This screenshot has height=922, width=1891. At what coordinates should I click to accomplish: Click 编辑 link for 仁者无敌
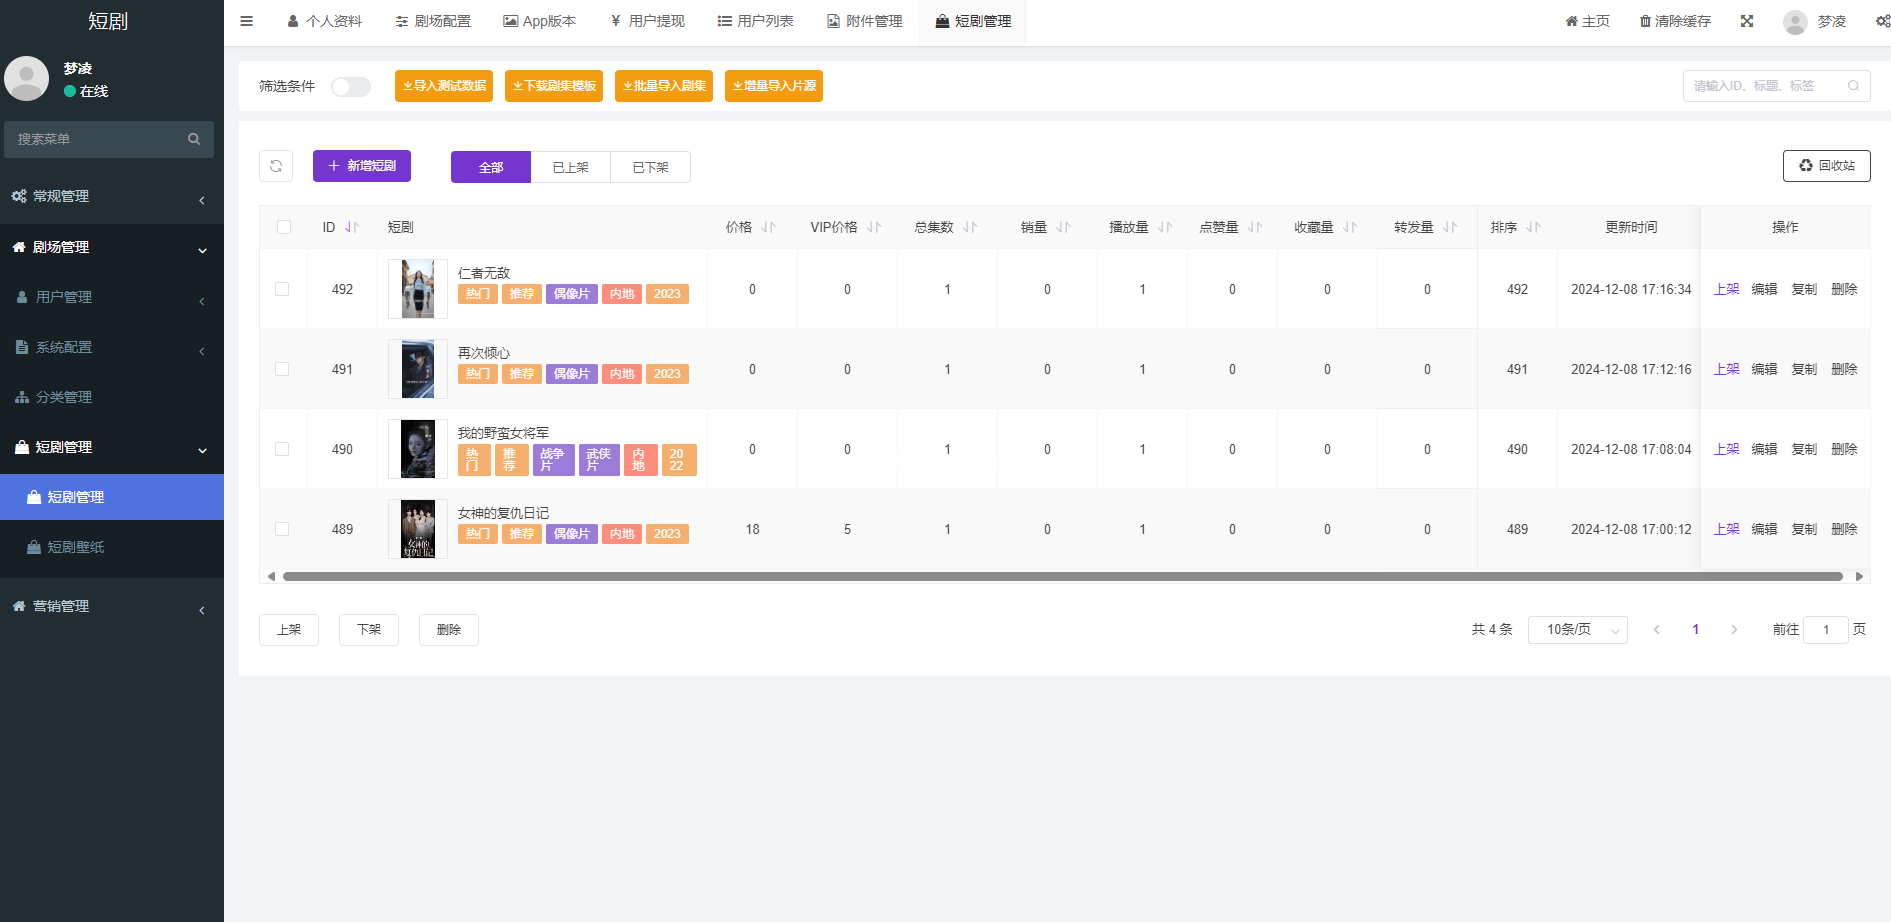pos(1765,289)
